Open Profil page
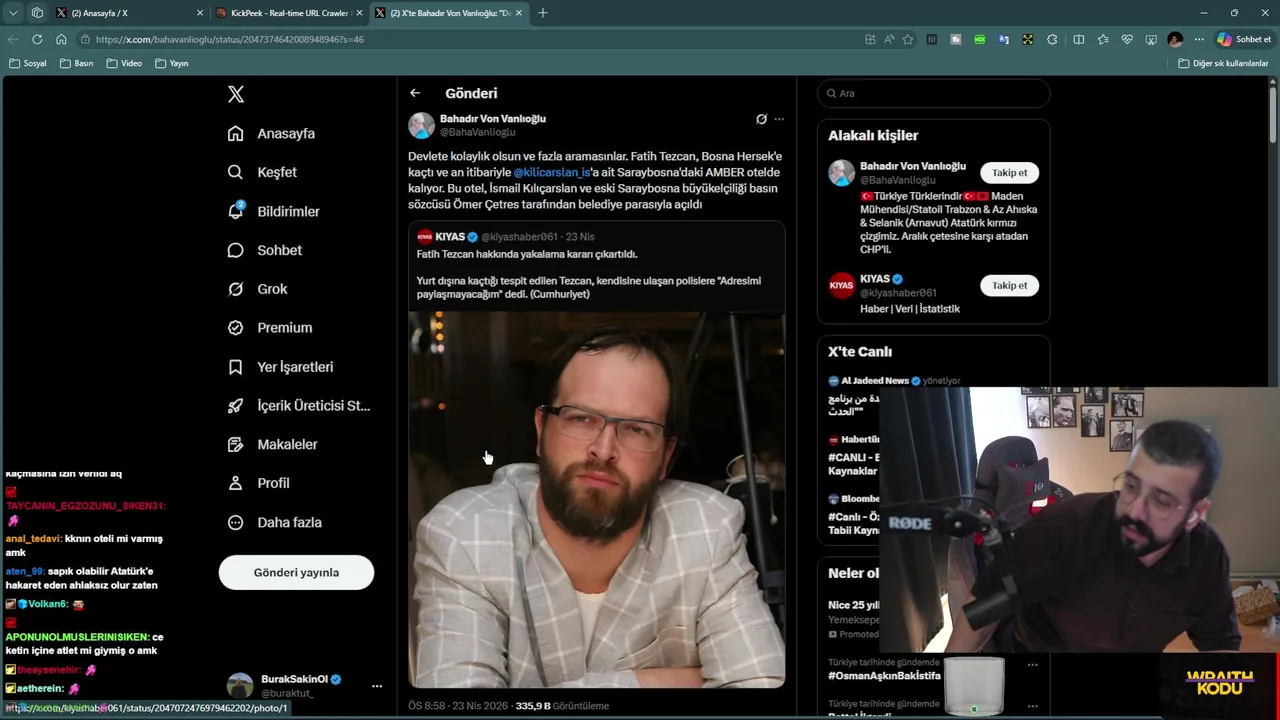 [258, 483]
